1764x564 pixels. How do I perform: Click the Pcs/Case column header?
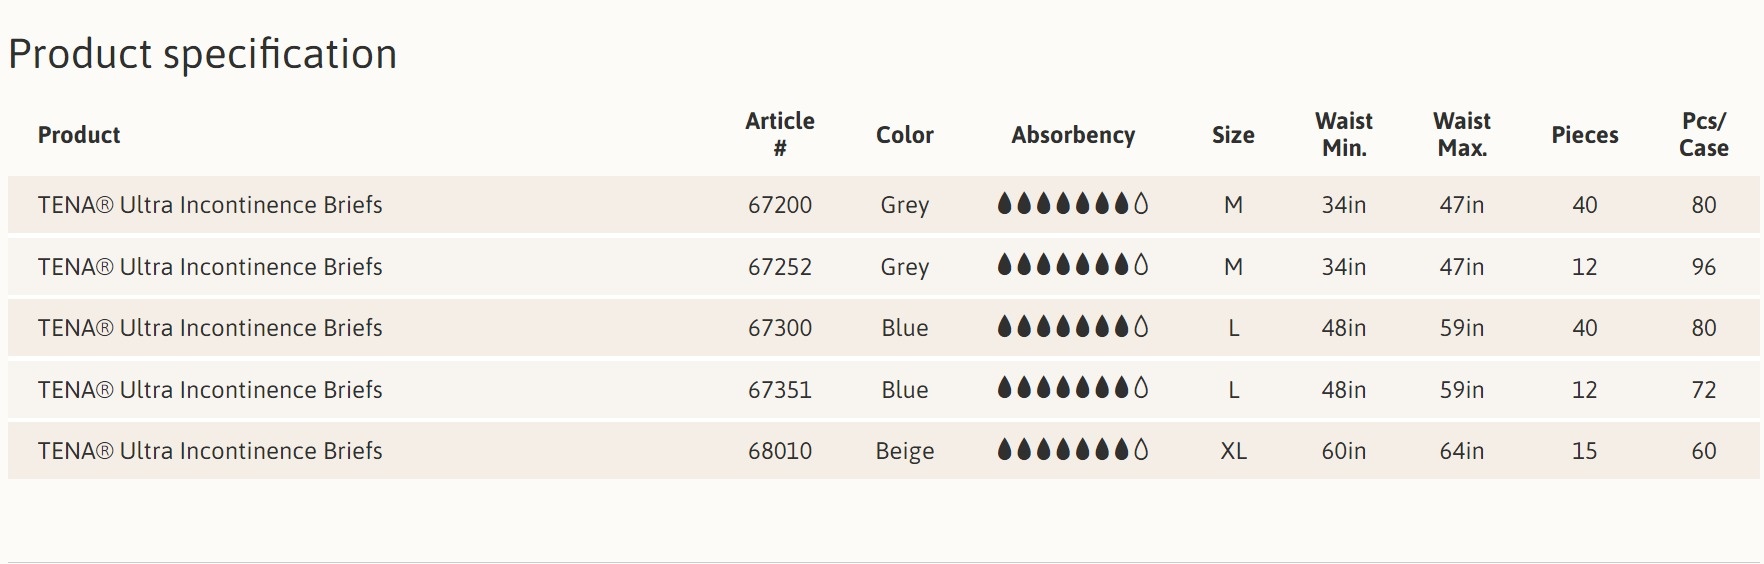(x=1703, y=134)
